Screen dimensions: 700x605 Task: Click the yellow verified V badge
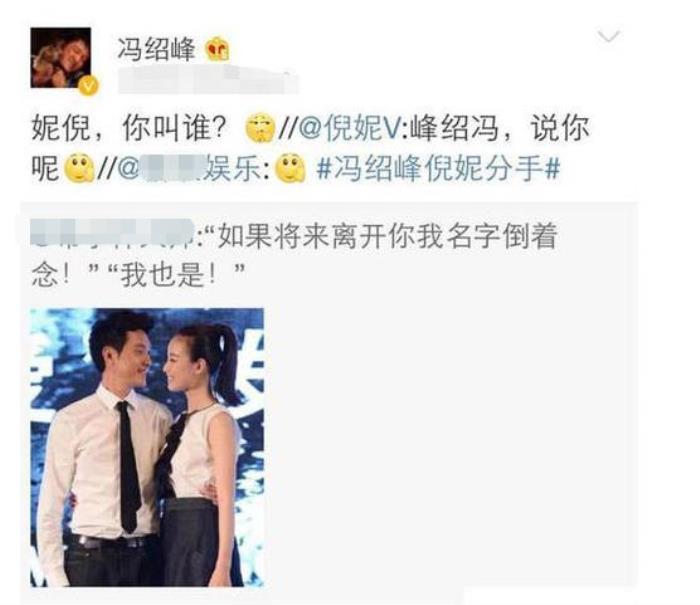click(x=88, y=85)
